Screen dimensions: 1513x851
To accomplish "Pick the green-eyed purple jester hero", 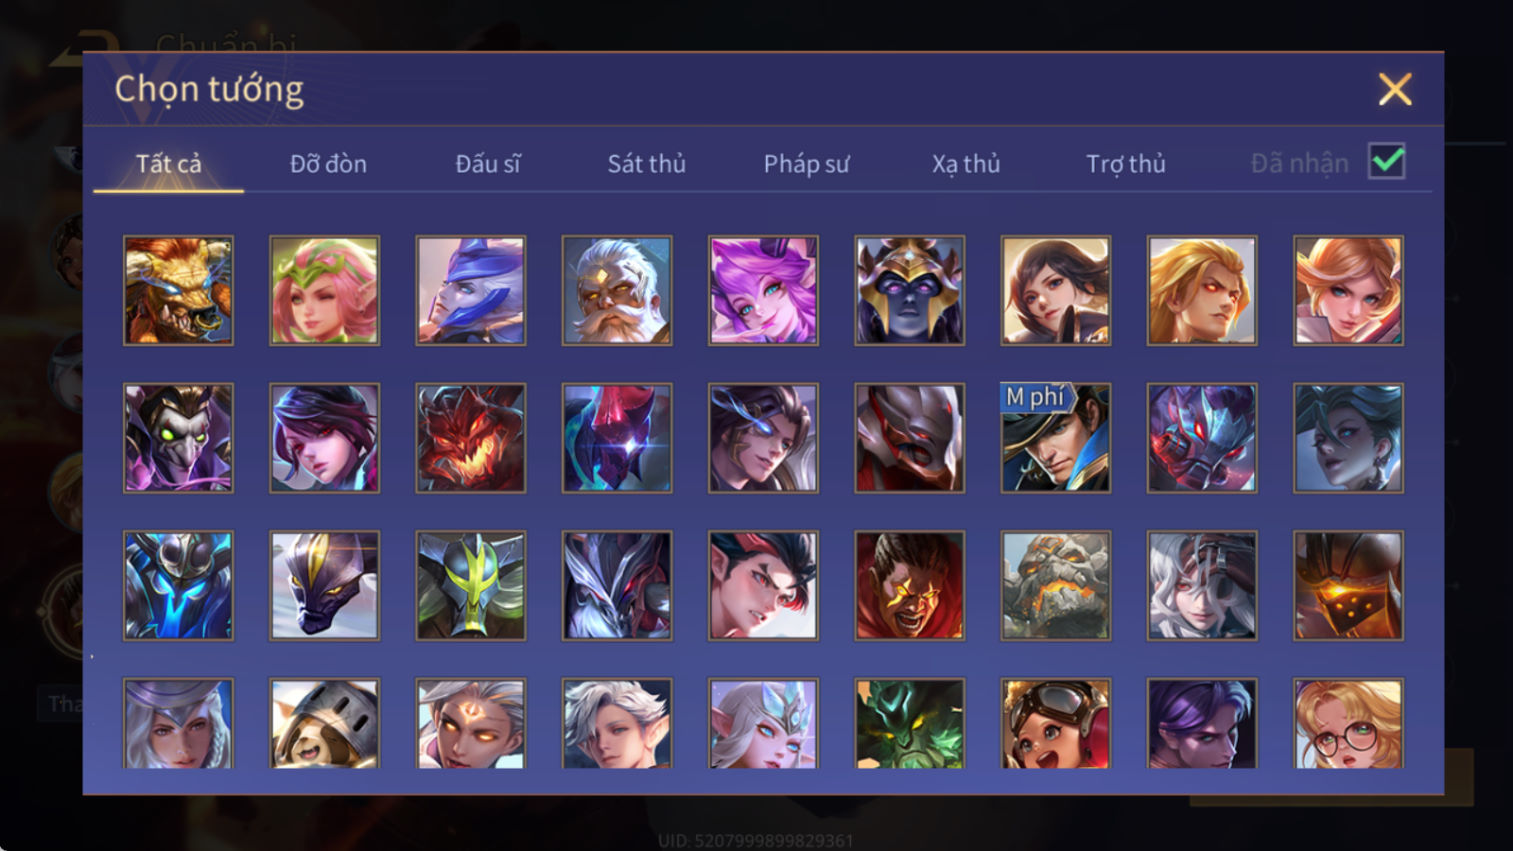I will 178,438.
